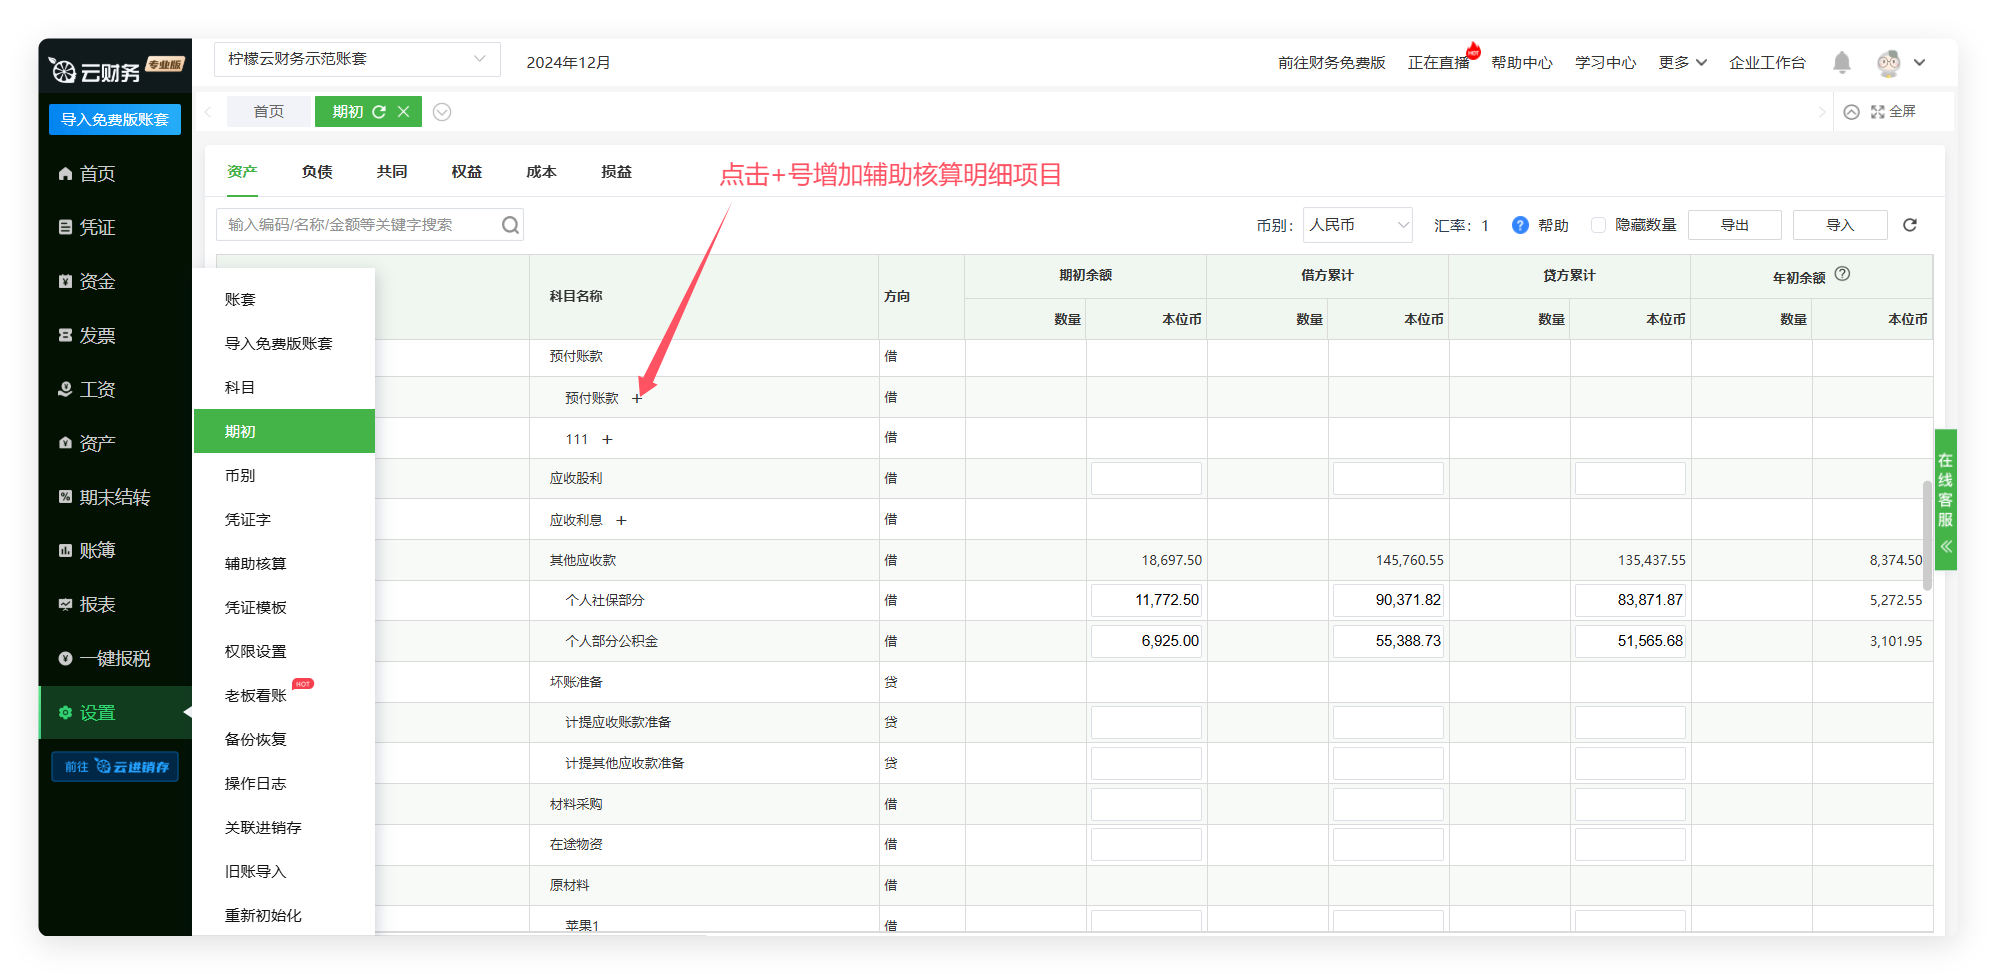Open the 更多 dropdown menu

(x=1682, y=63)
